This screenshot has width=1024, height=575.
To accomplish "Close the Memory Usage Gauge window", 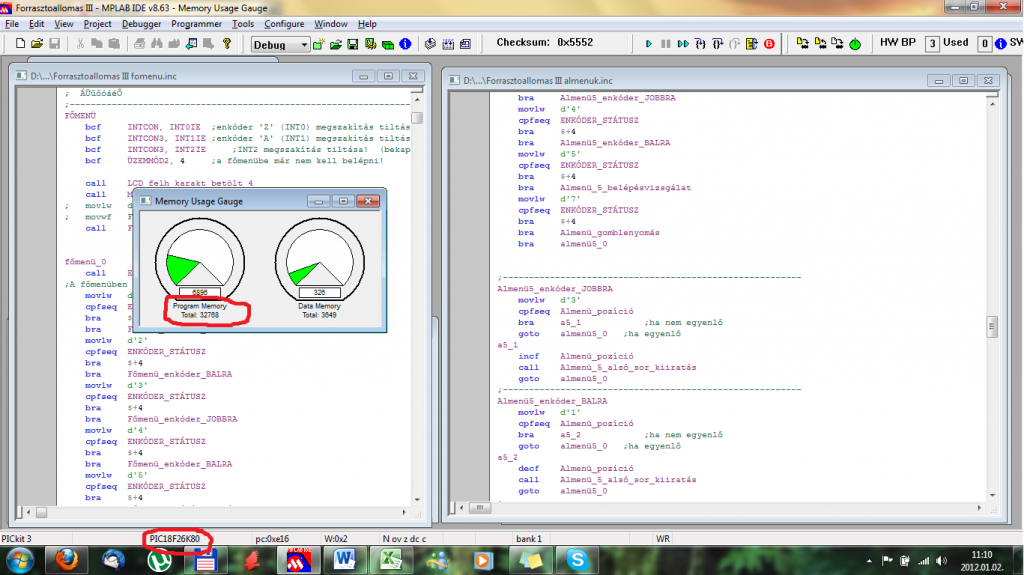I will 369,201.
